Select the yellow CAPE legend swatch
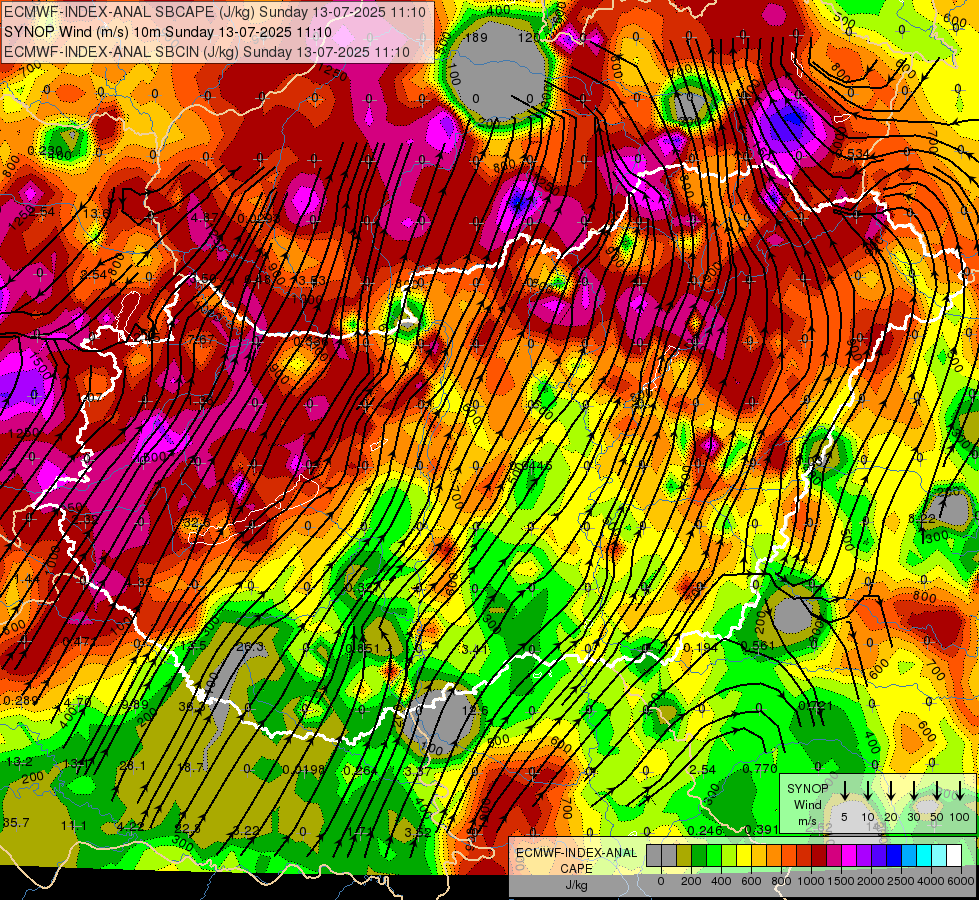This screenshot has width=979, height=900. coord(744,856)
